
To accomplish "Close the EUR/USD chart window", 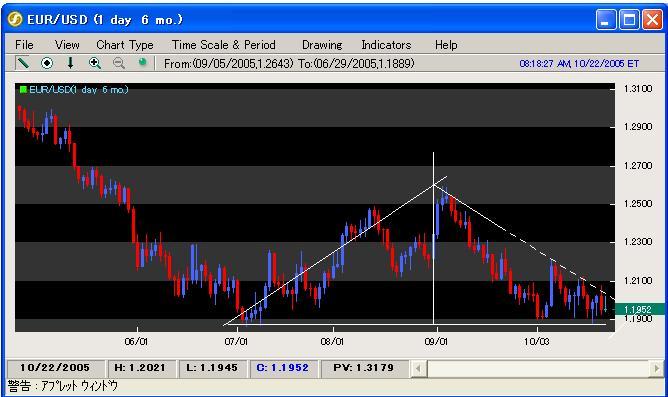I will (x=652, y=20).
